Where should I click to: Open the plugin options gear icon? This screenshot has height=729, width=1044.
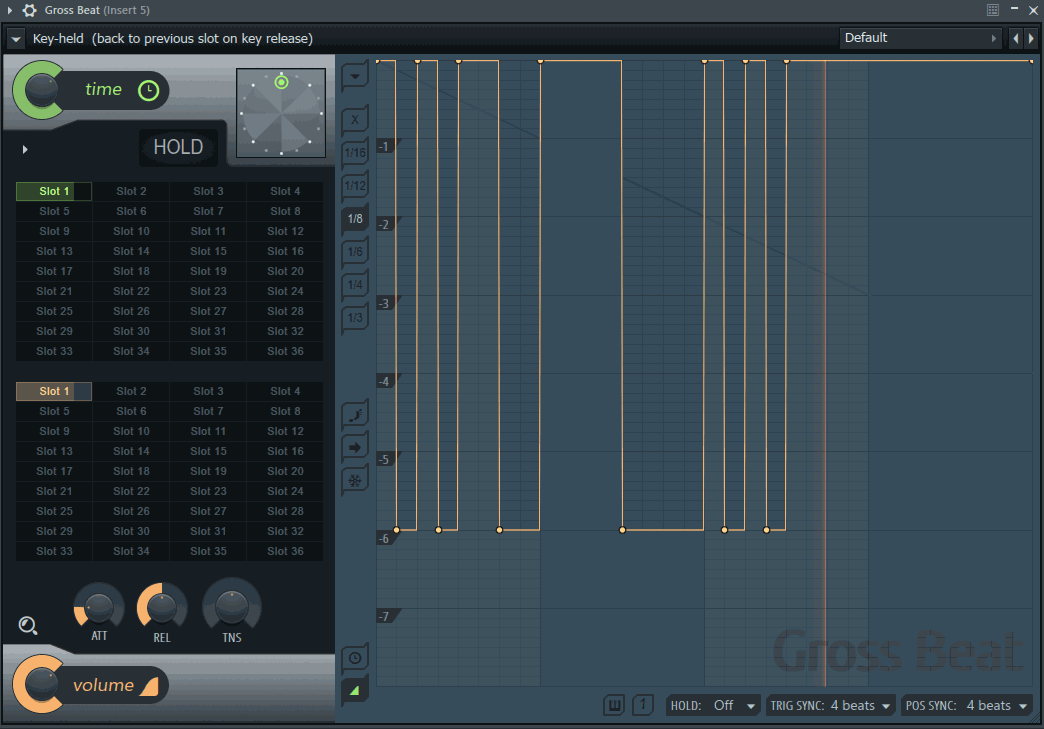[29, 10]
